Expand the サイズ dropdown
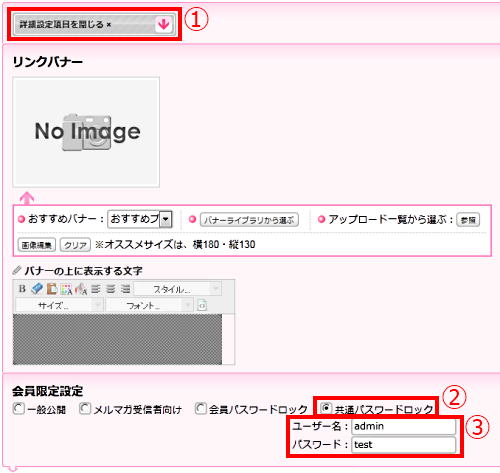 (x=59, y=305)
